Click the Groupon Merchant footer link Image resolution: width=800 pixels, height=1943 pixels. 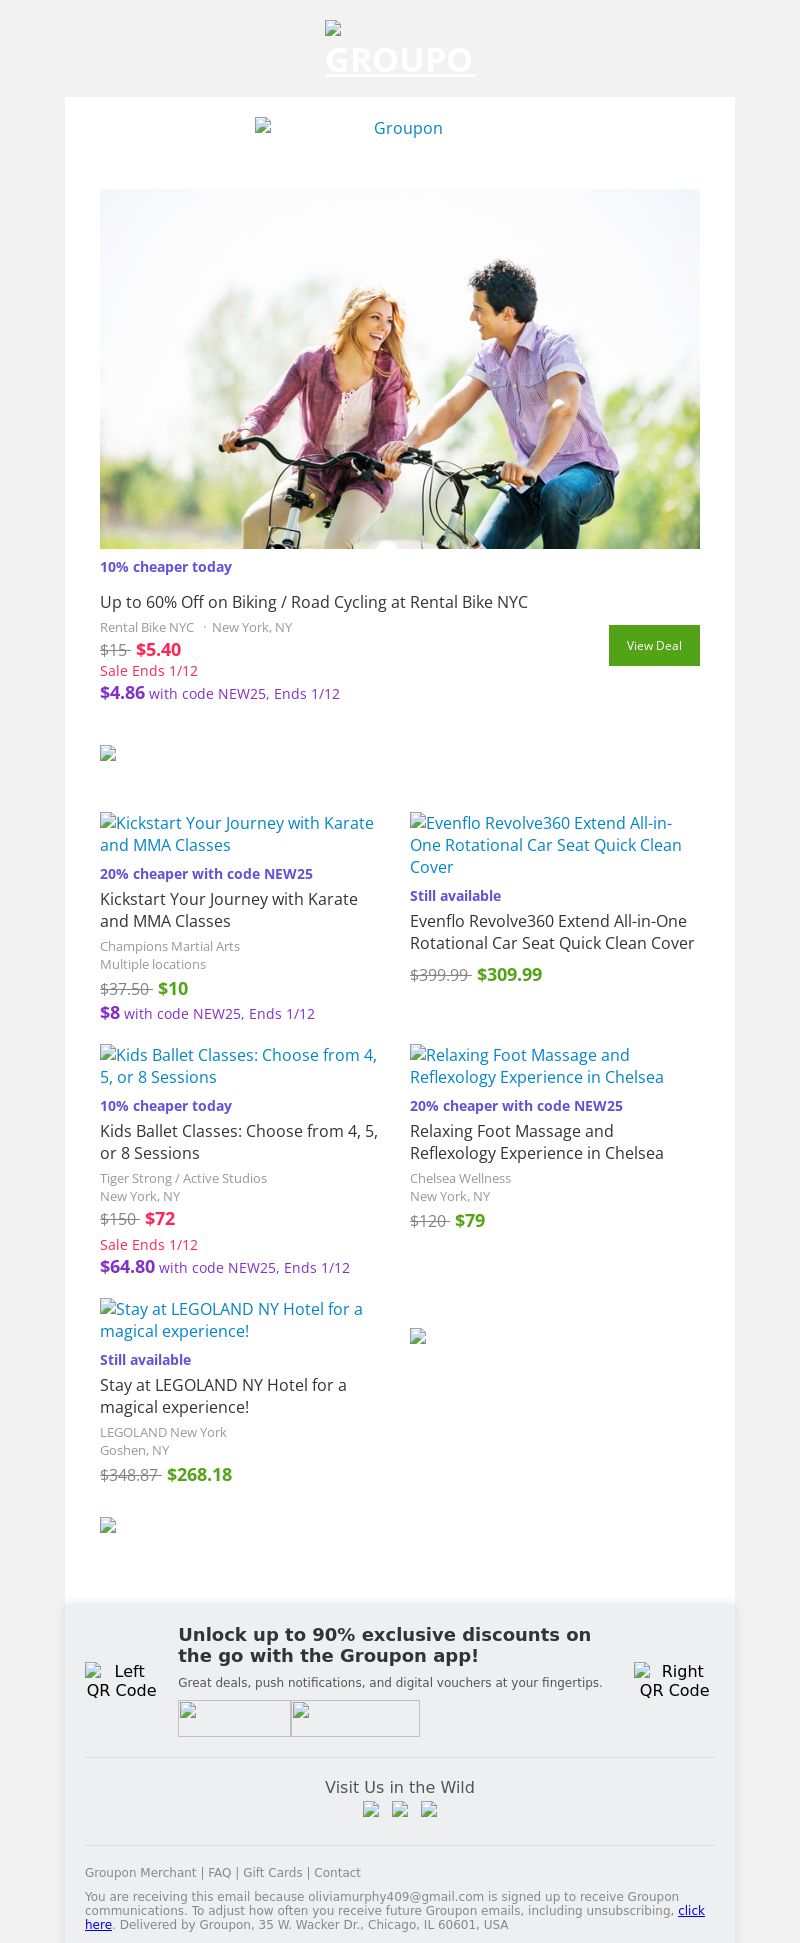[x=141, y=1873]
